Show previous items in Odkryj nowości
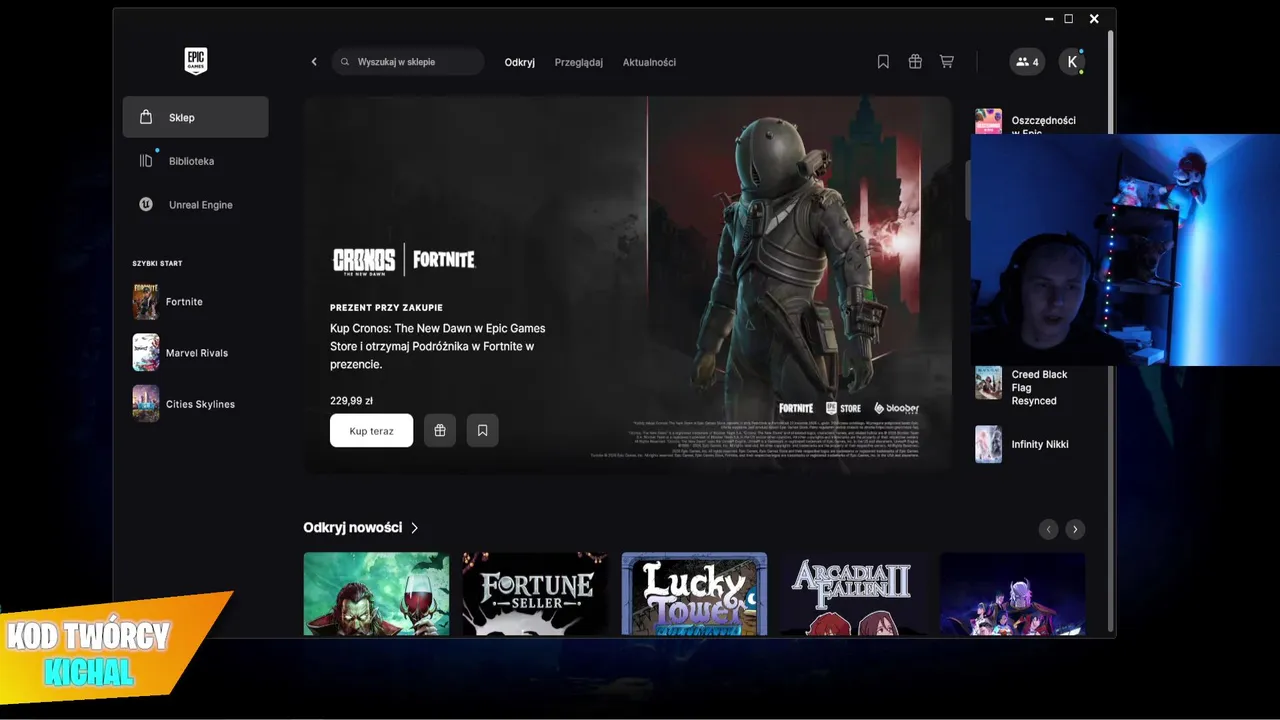Image resolution: width=1280 pixels, height=720 pixels. (x=1048, y=529)
